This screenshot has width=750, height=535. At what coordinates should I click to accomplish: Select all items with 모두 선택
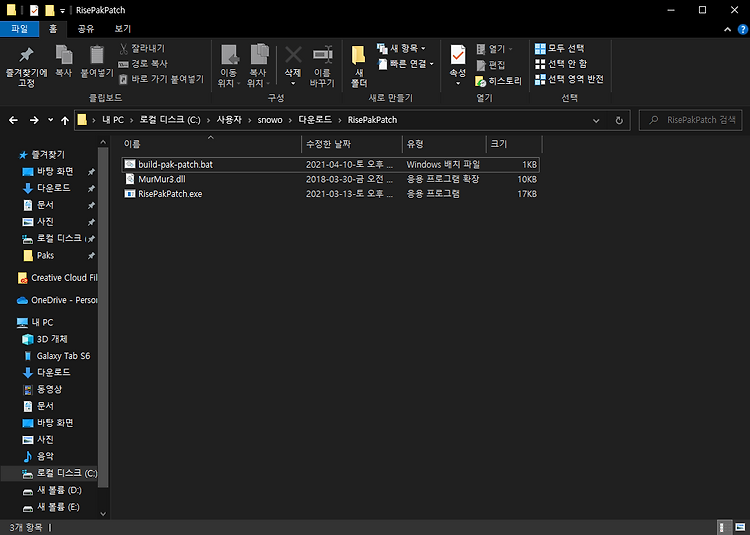(x=560, y=48)
